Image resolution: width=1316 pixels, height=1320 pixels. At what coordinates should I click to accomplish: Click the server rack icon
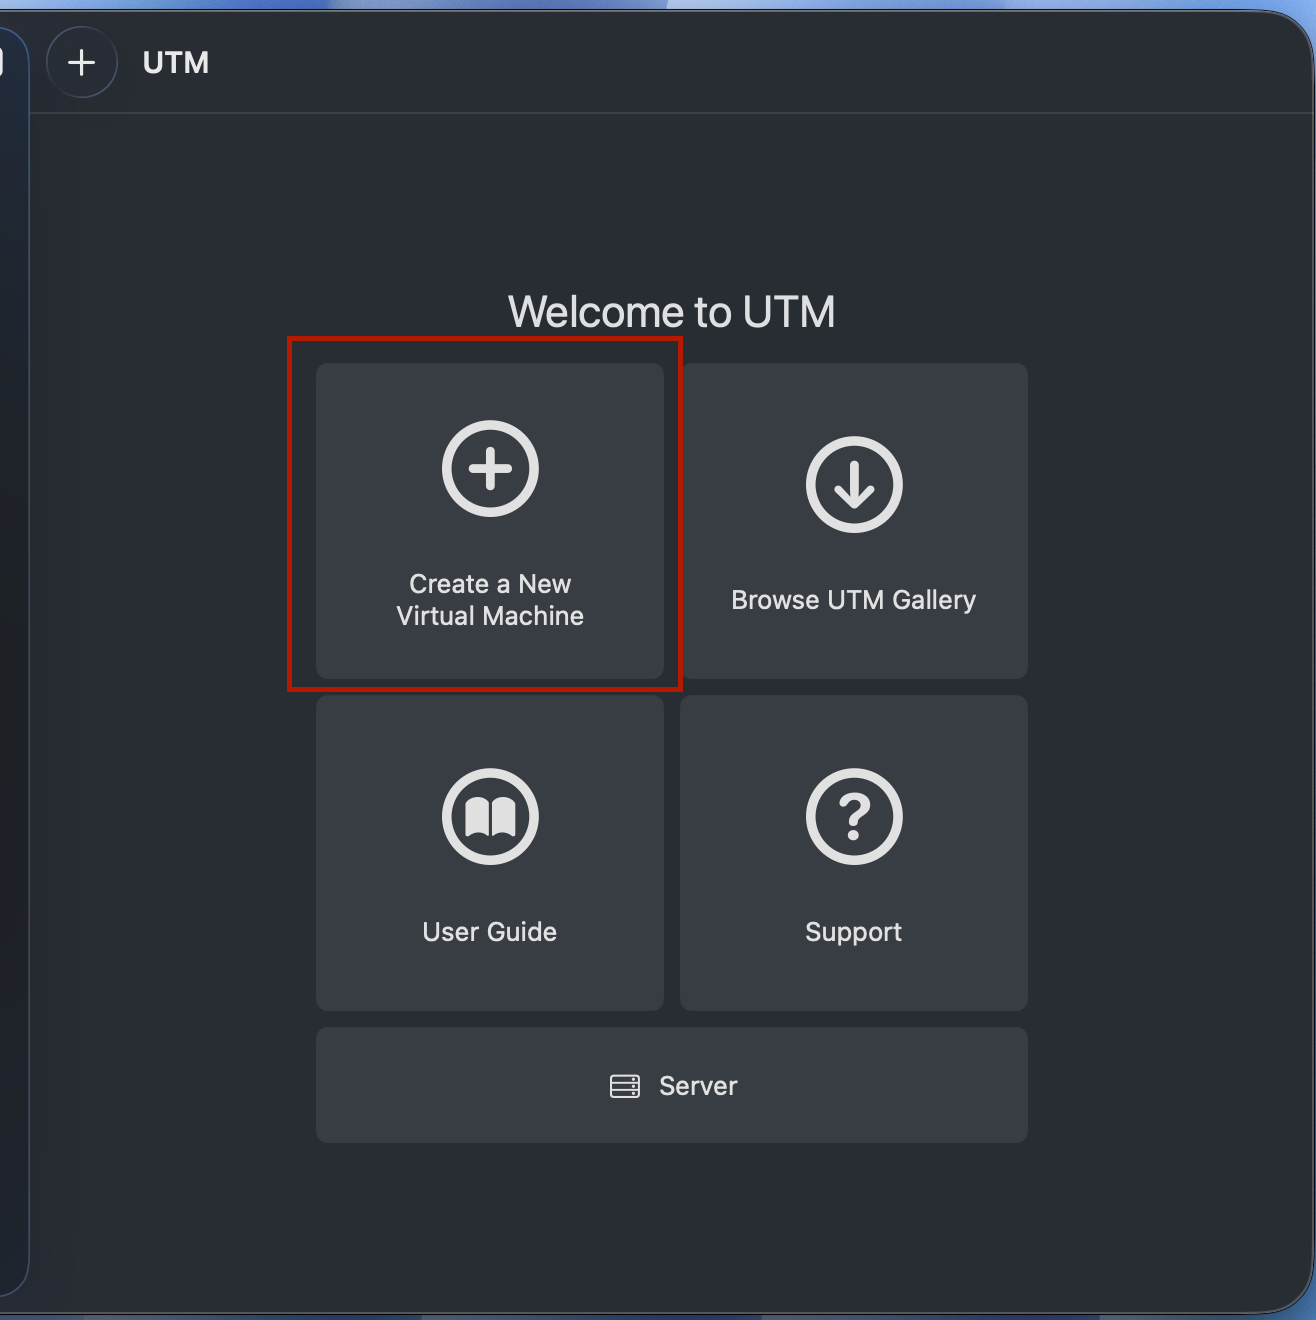pyautogui.click(x=625, y=1086)
